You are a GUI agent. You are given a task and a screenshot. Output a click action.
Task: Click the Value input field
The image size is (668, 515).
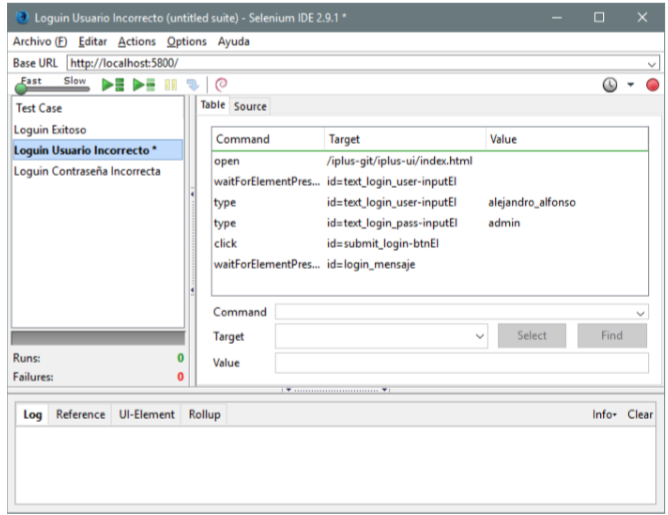462,363
